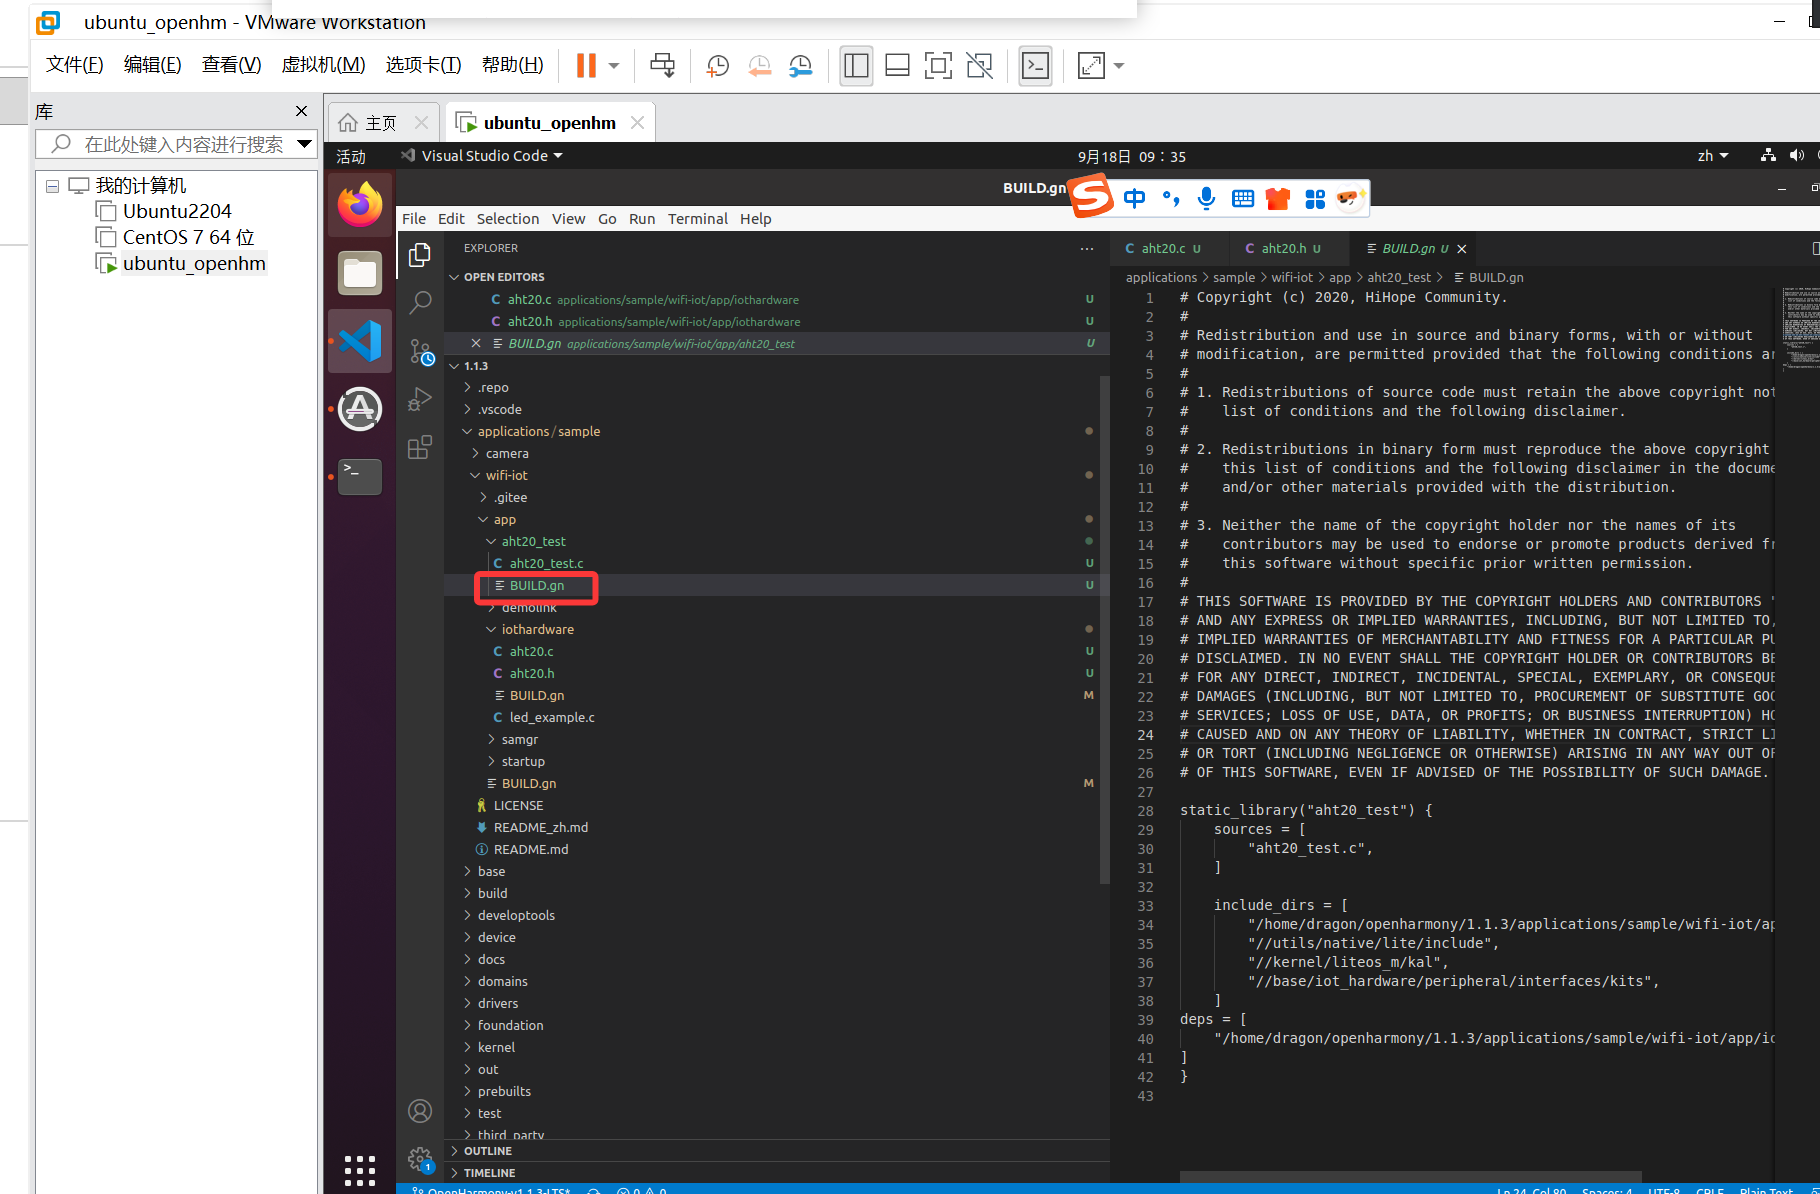
Task: Click Sogou voice input microphone
Action: tap(1207, 198)
